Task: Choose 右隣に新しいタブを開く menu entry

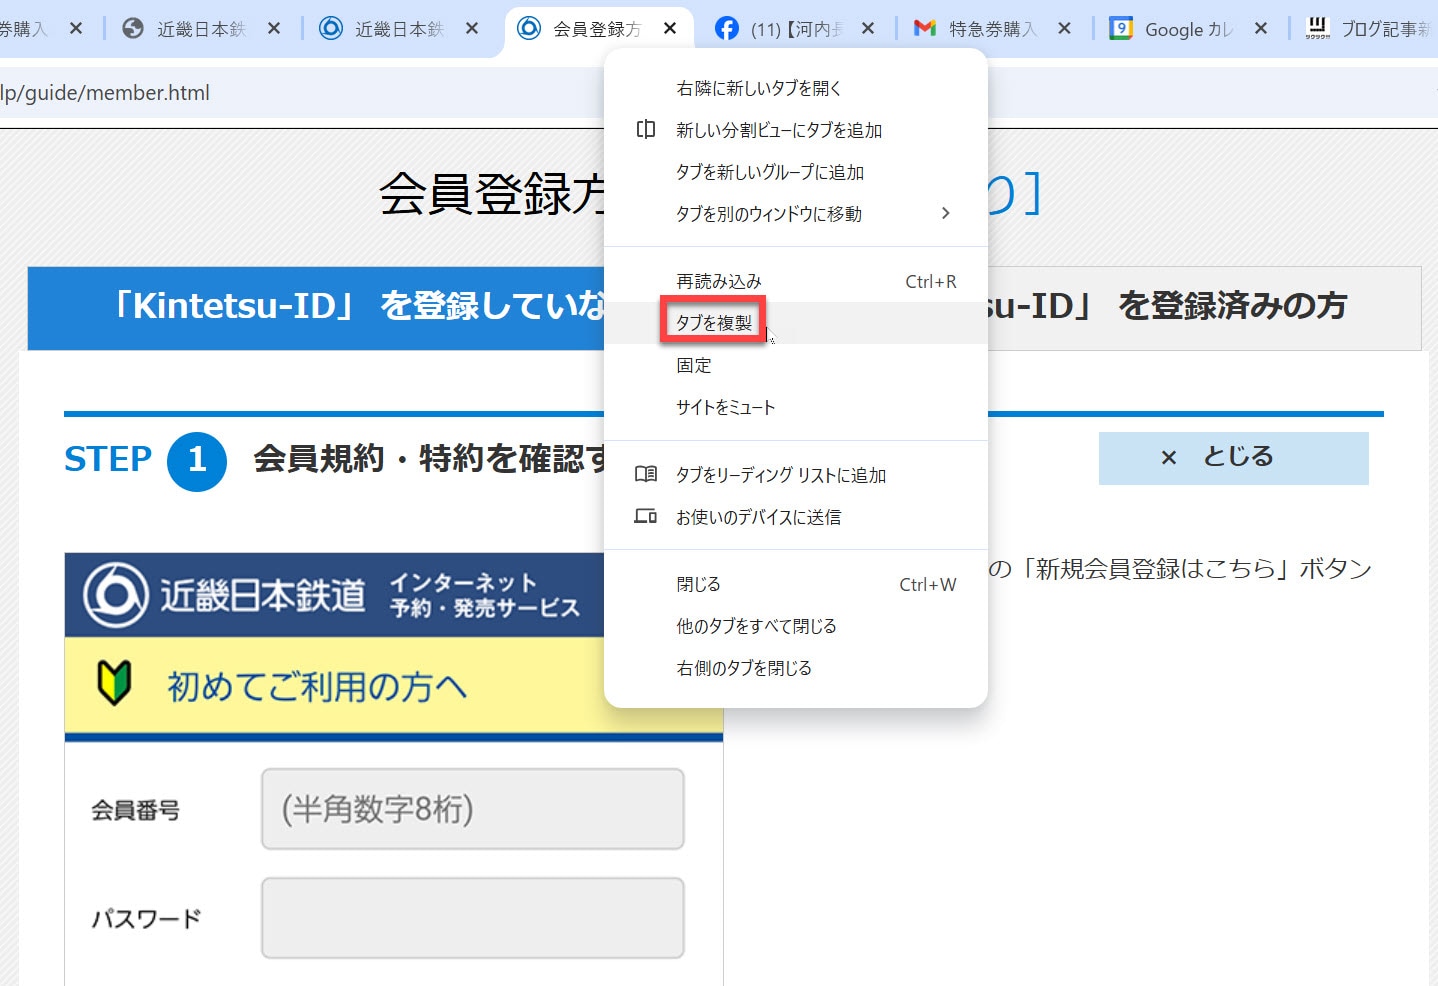Action: click(x=758, y=89)
